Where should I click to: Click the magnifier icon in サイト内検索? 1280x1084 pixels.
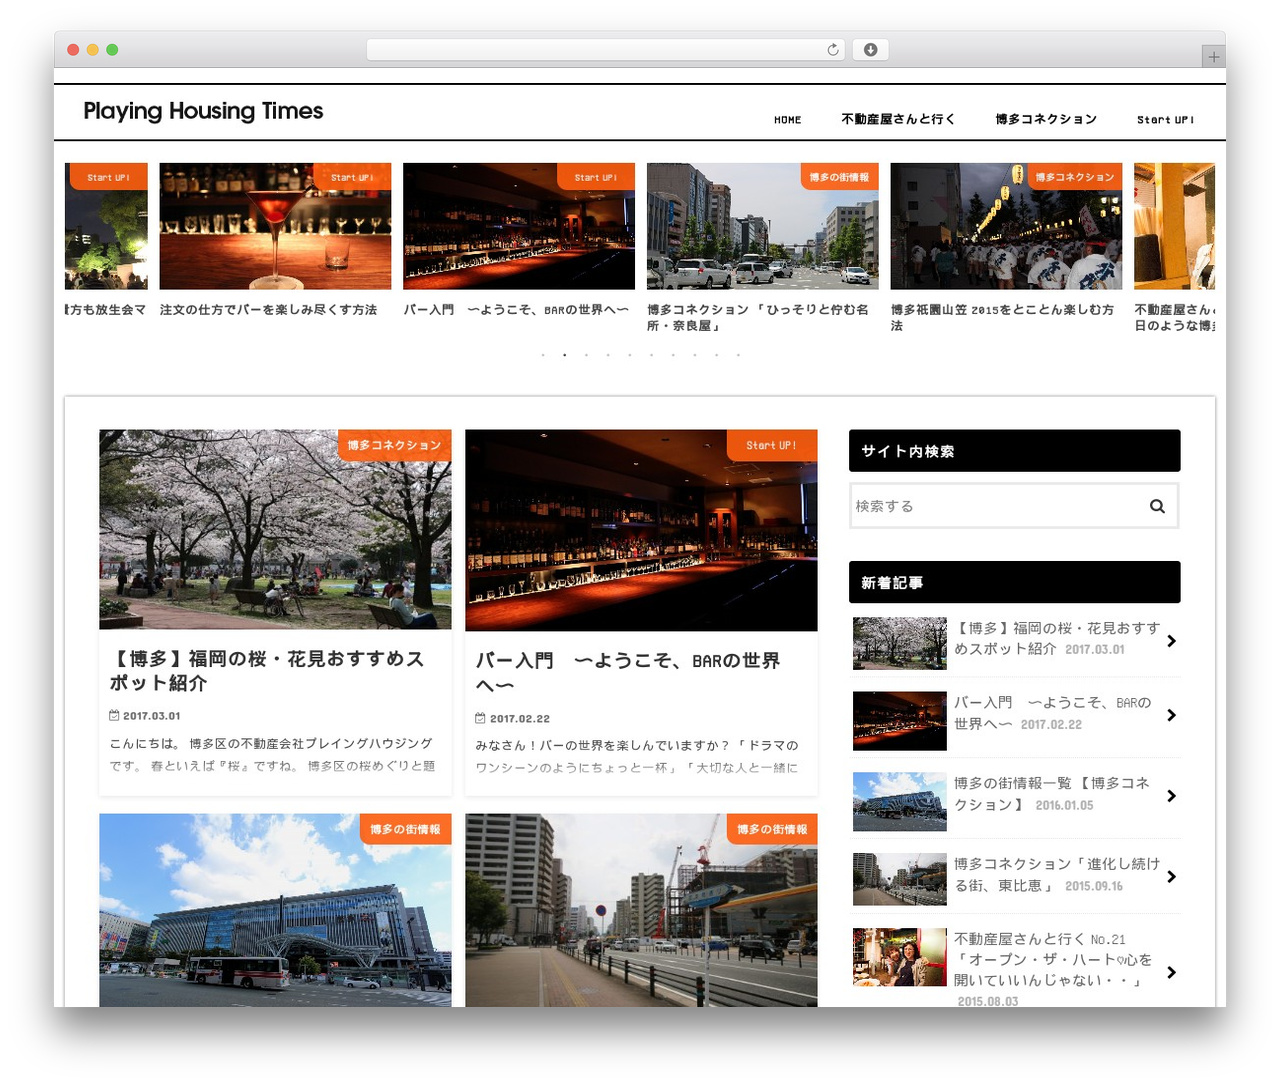1157,506
